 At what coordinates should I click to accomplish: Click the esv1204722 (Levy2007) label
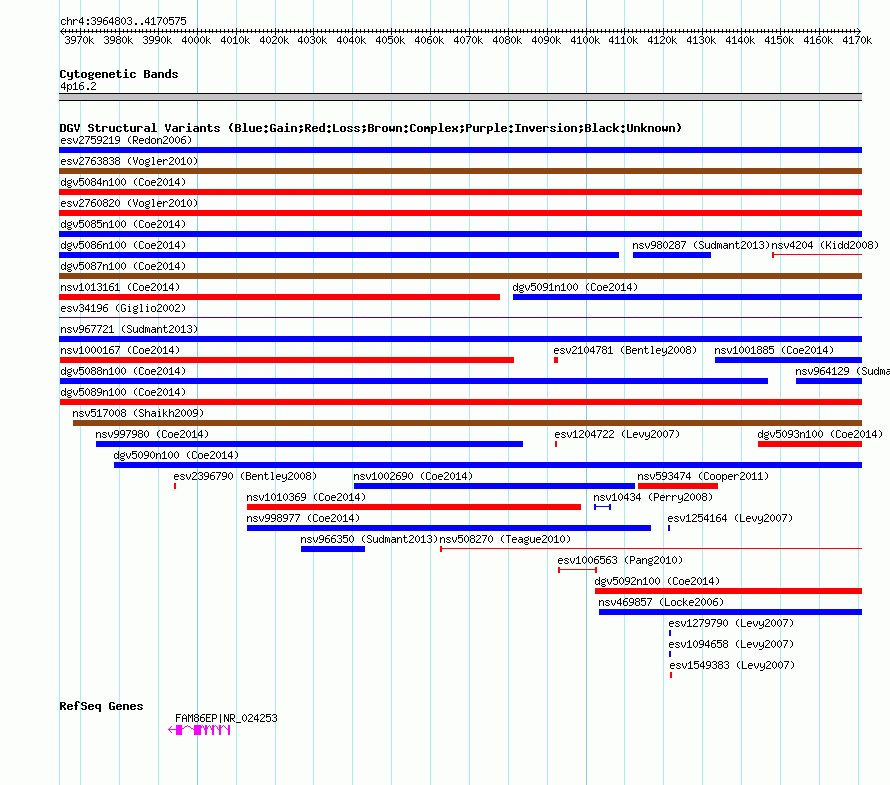(x=617, y=434)
